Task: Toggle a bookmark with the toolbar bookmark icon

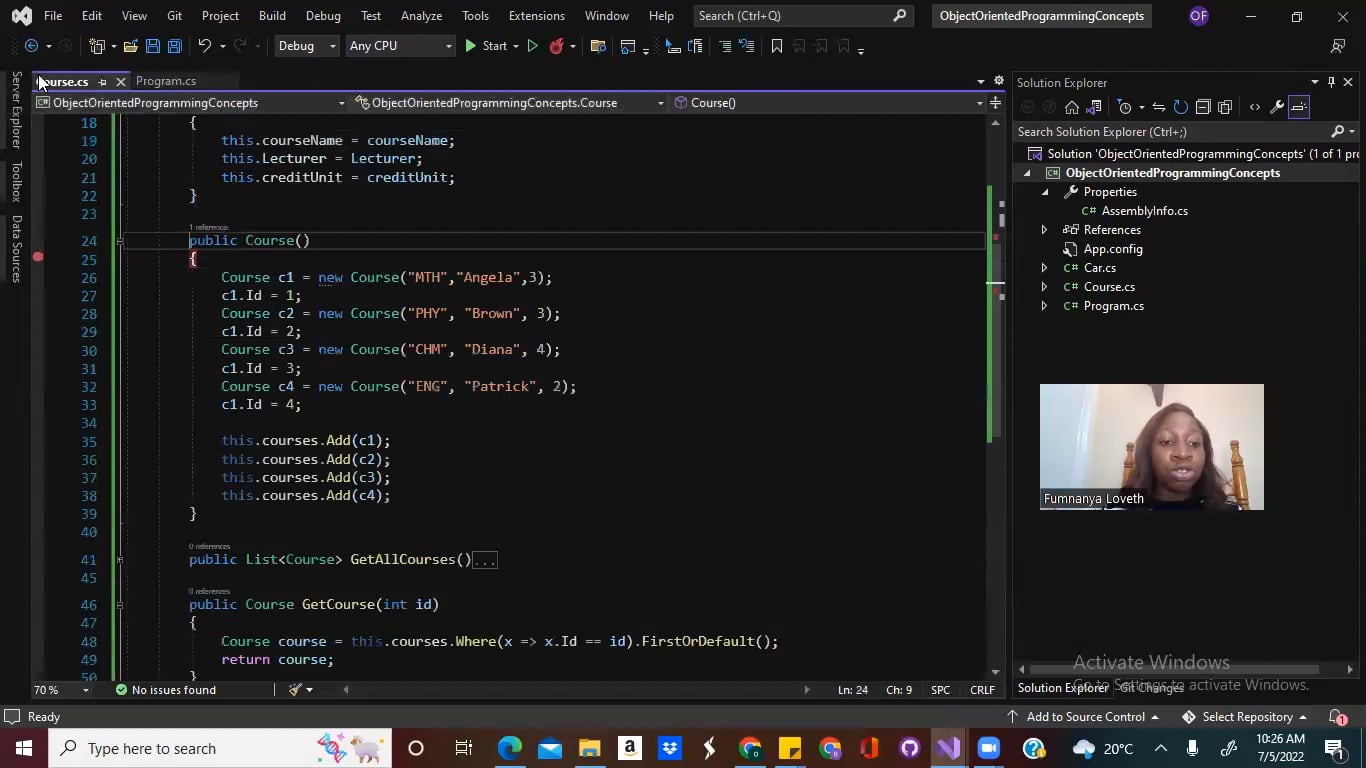Action: [776, 46]
